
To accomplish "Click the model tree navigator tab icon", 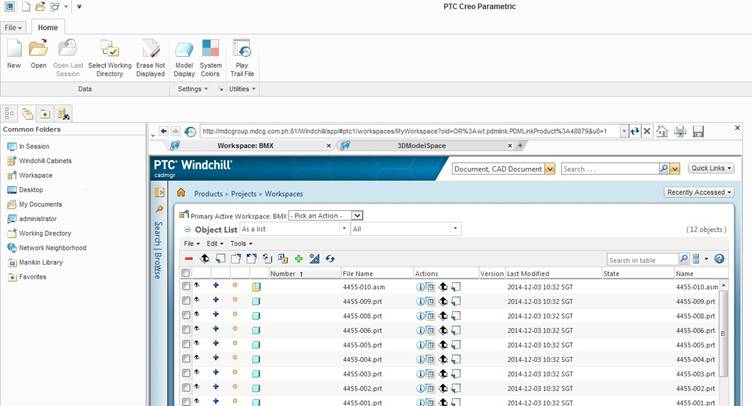I will coord(9,114).
